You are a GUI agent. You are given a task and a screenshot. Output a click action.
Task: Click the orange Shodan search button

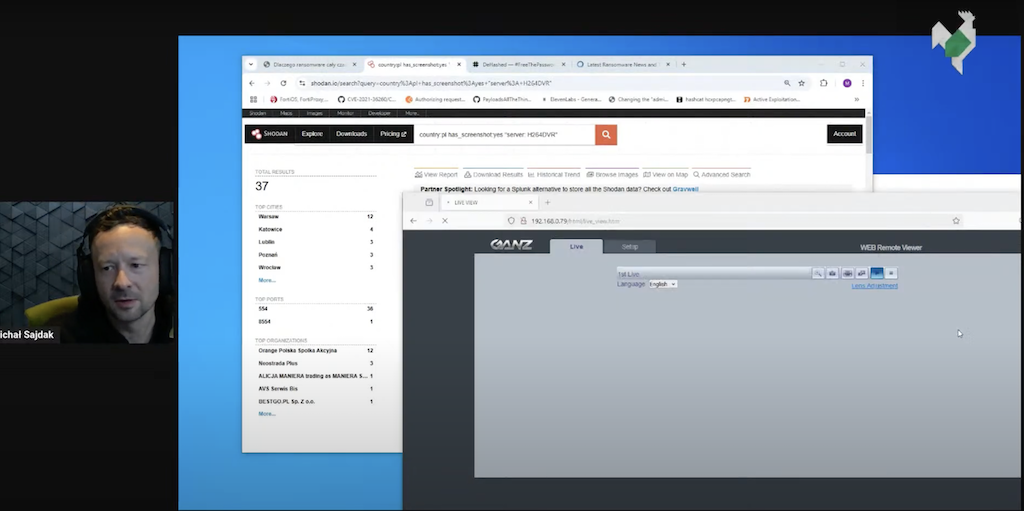pos(606,134)
